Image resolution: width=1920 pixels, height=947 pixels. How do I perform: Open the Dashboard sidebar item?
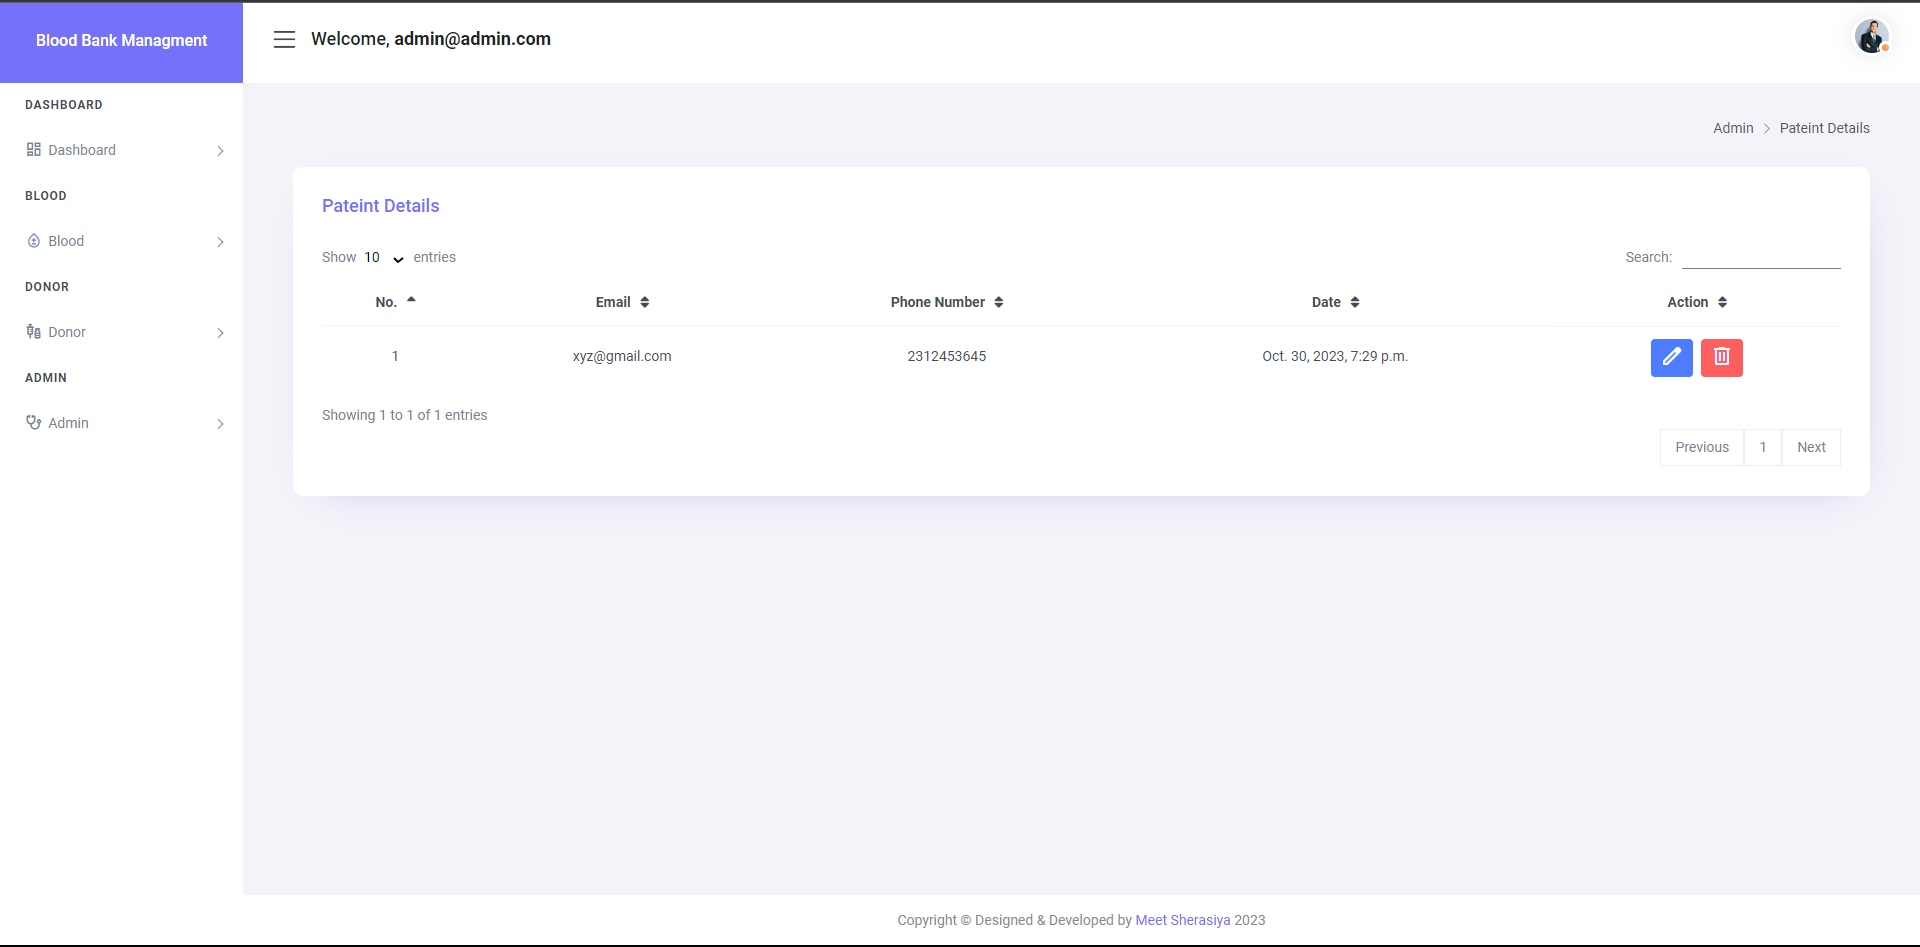tap(121, 150)
